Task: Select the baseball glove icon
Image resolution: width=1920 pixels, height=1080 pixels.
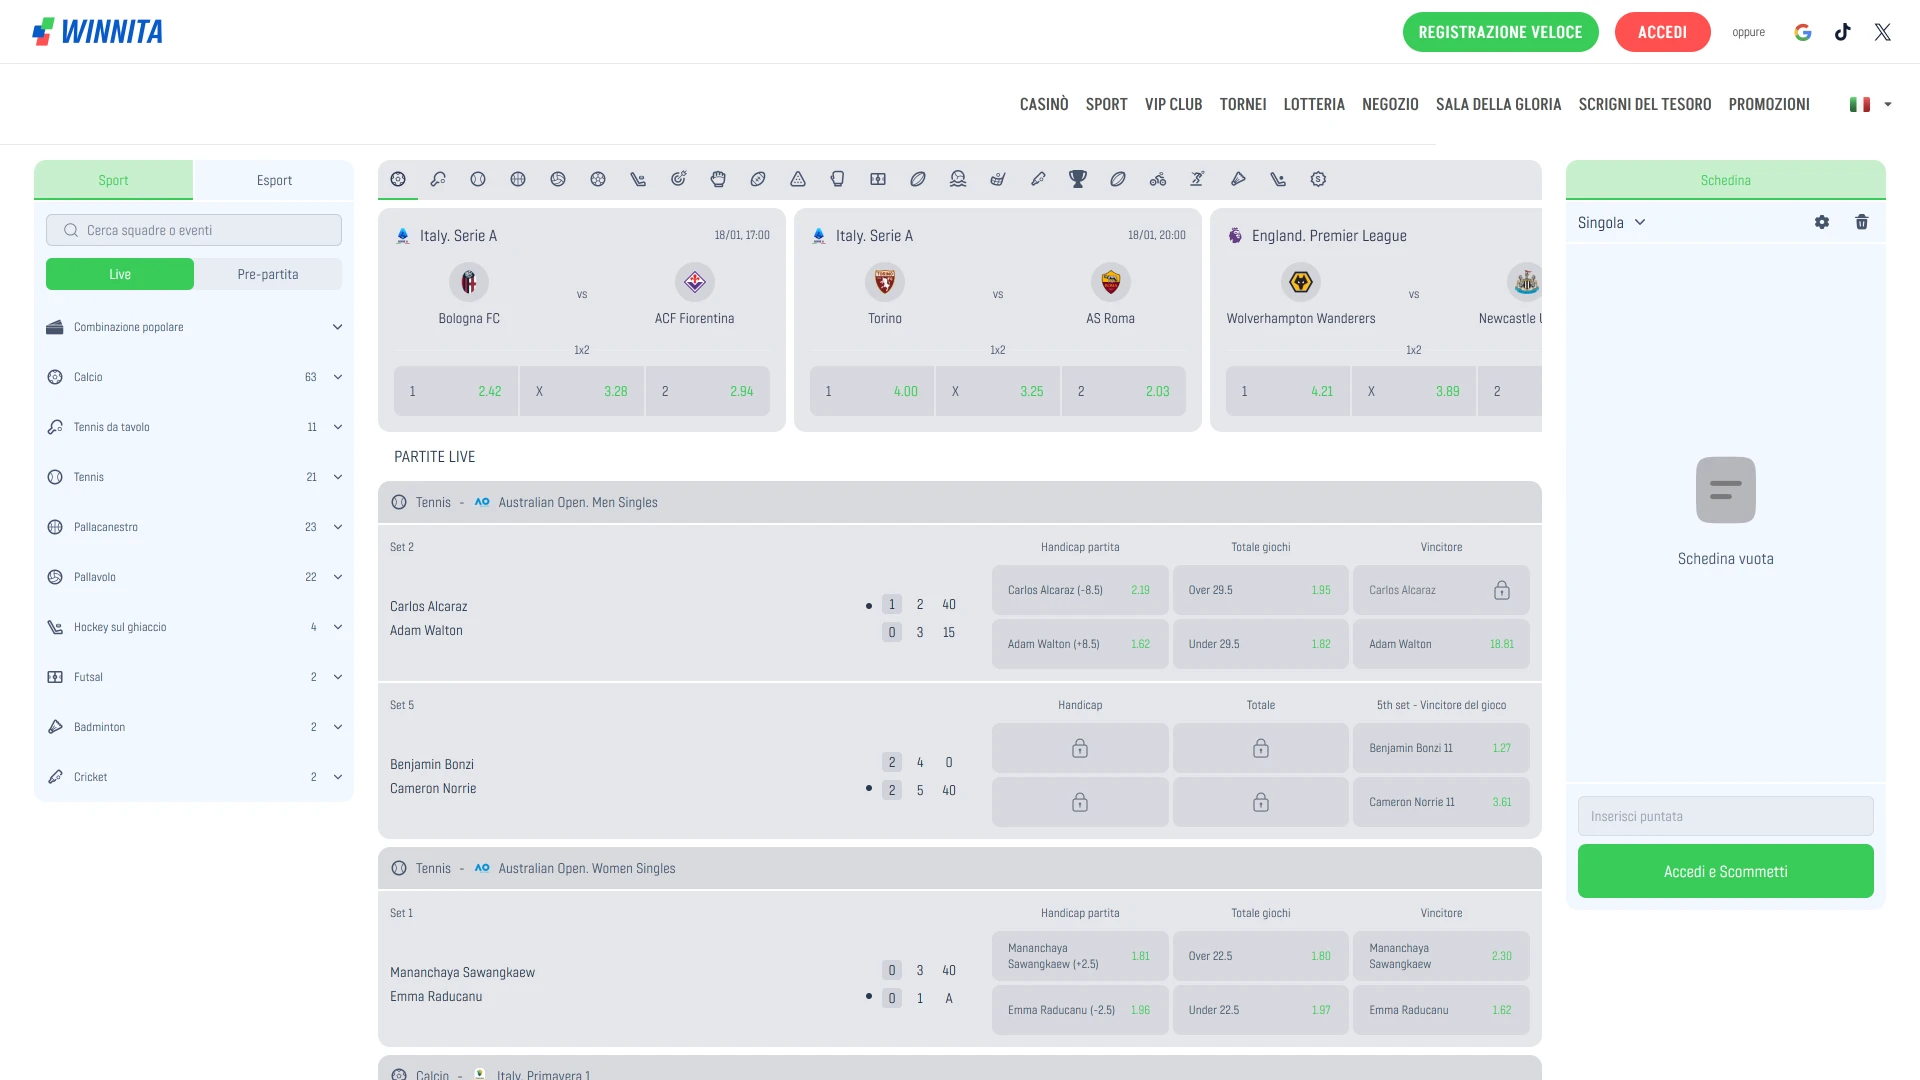Action: tap(718, 179)
